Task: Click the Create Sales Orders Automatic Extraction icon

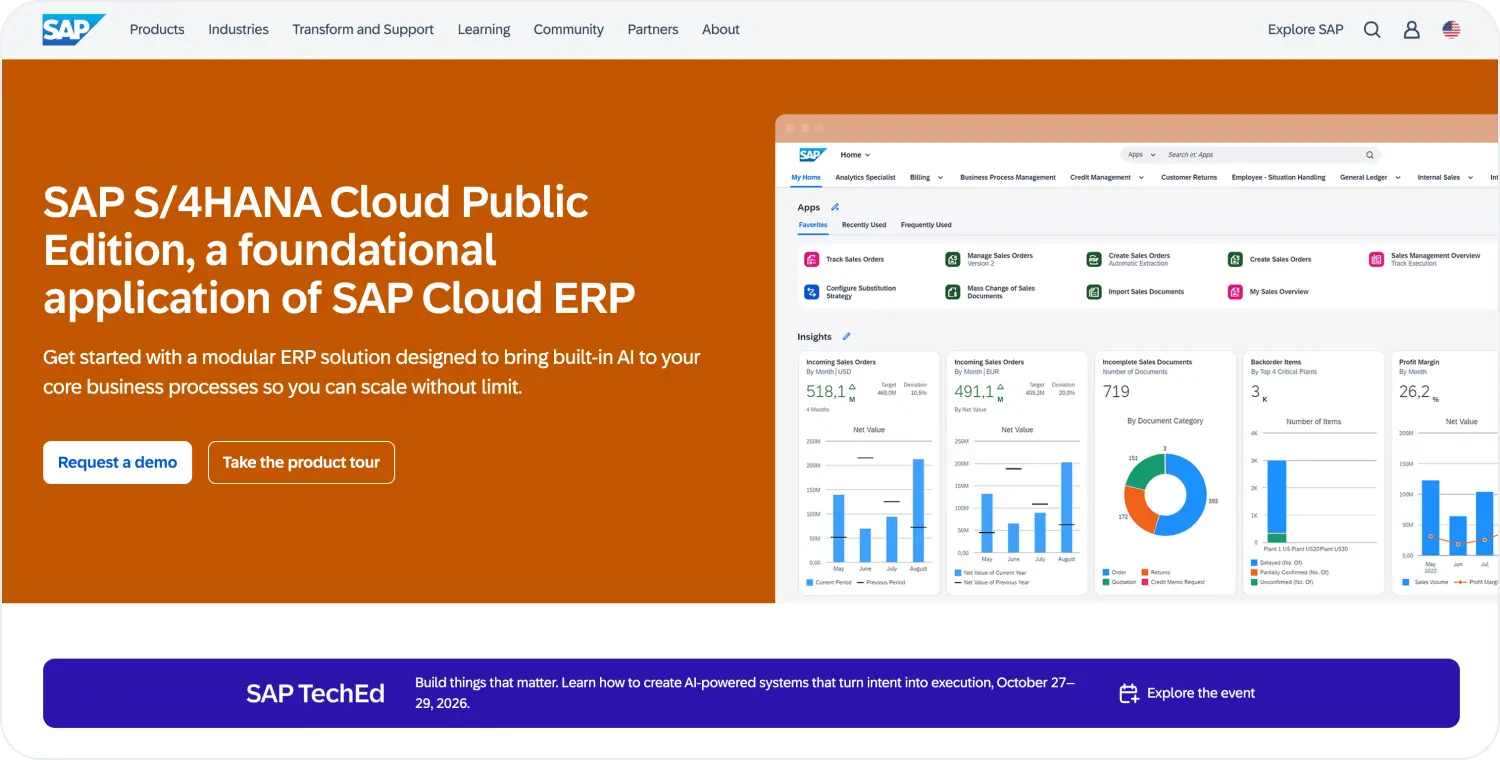Action: point(1094,259)
